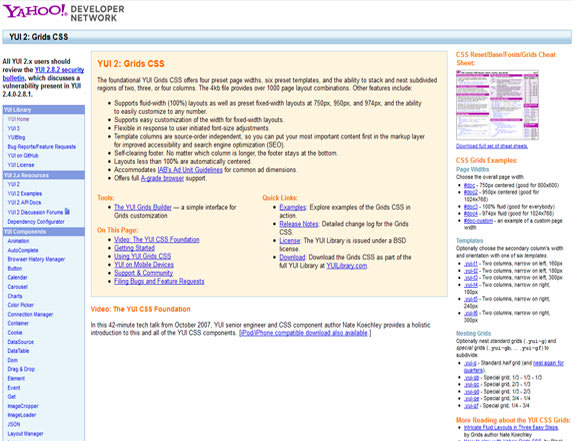Open JSON component link

coord(14,425)
